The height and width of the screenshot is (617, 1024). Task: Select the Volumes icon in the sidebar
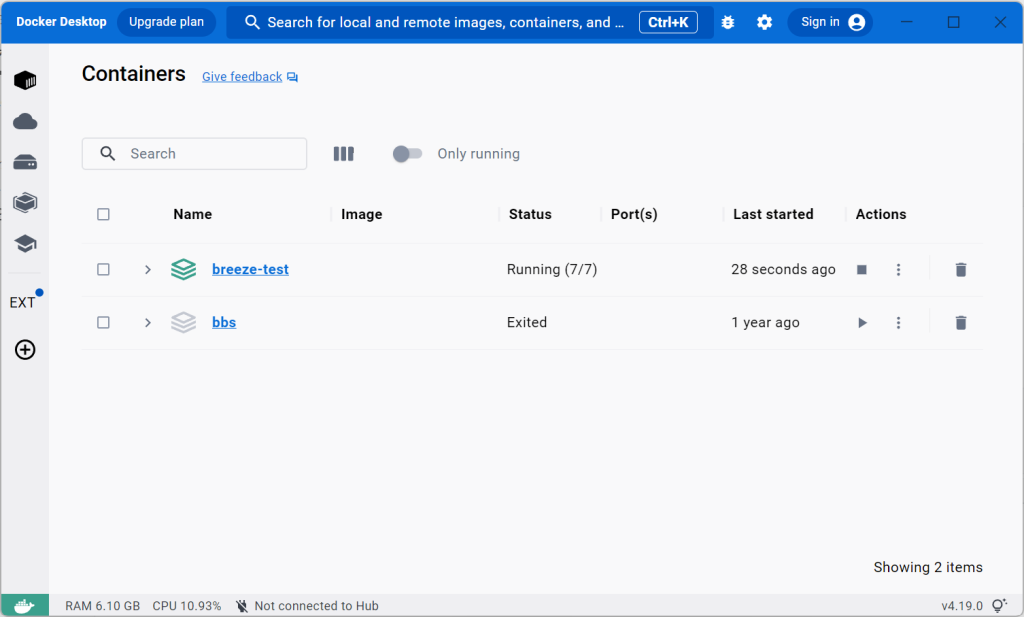pyautogui.click(x=24, y=161)
